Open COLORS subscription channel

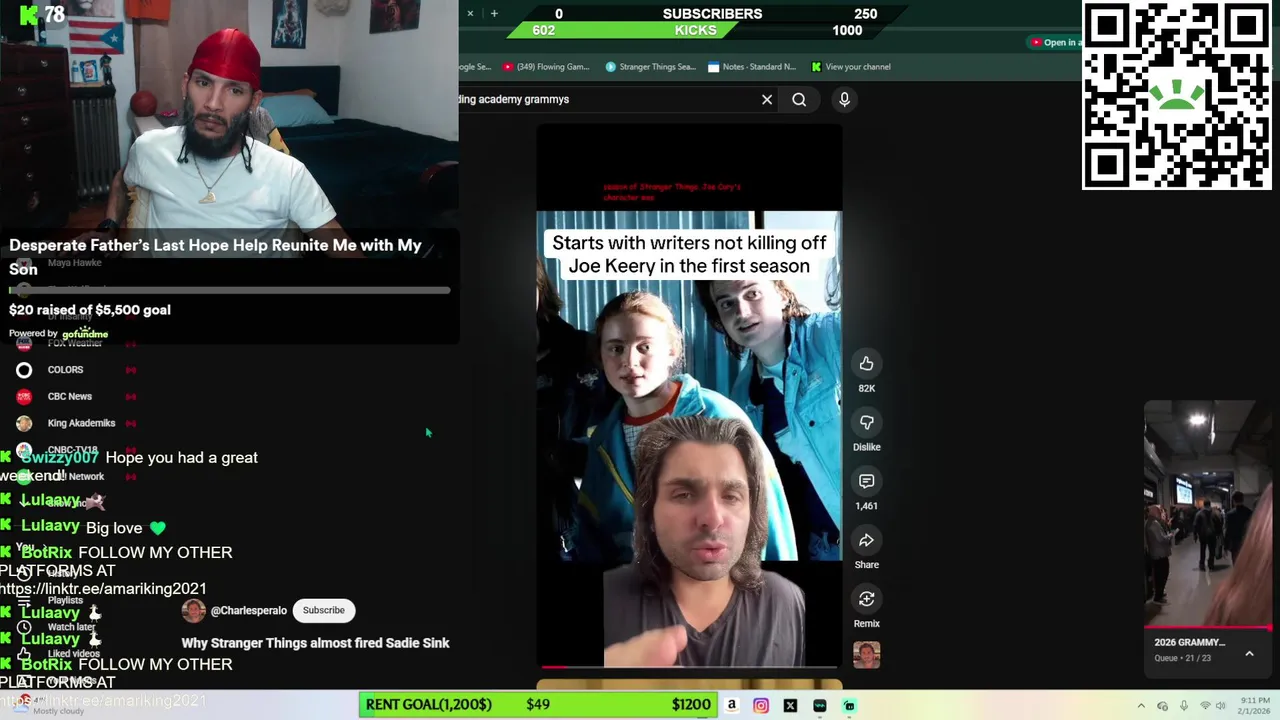65,370
